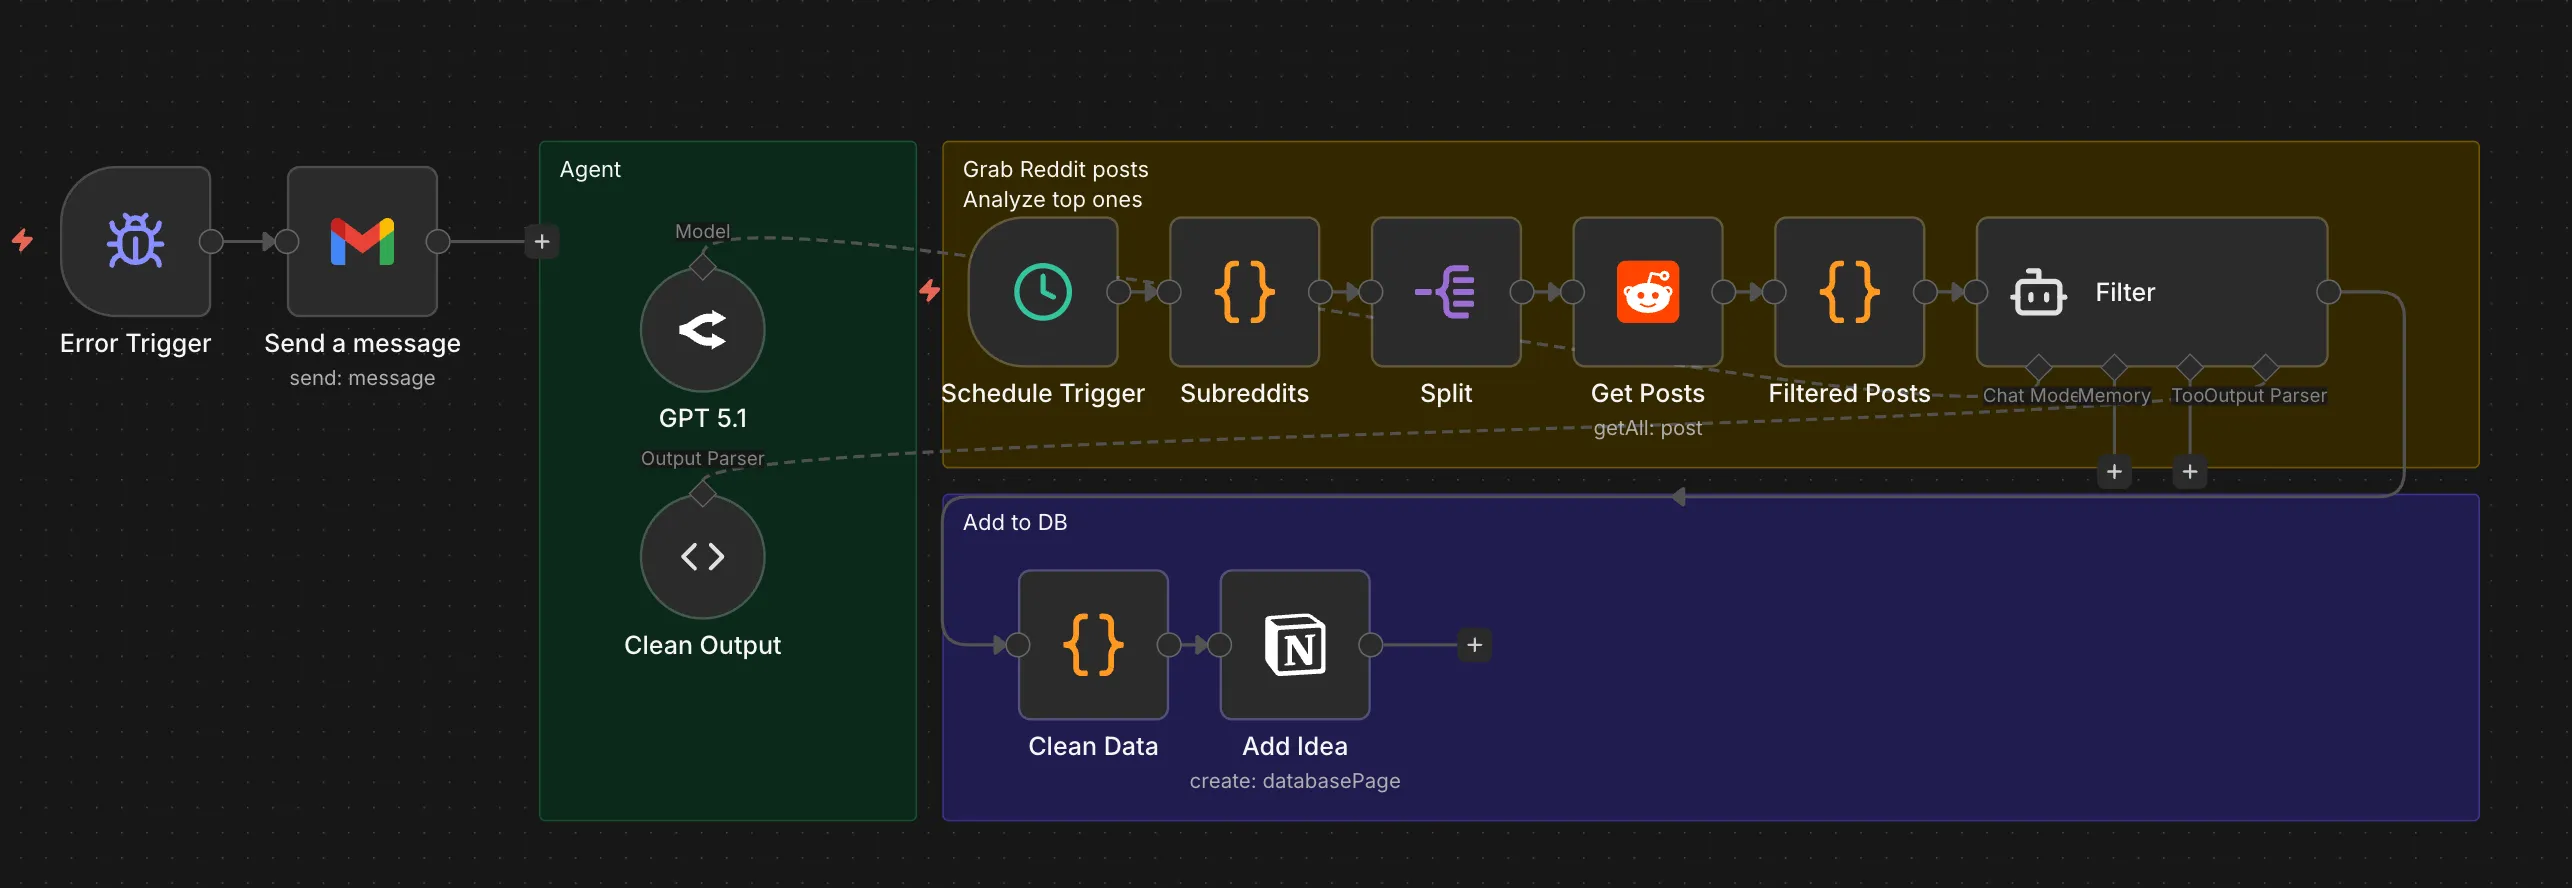Image resolution: width=2572 pixels, height=888 pixels.
Task: Add sub-node under Filter's Memory connector
Action: (x=2114, y=472)
